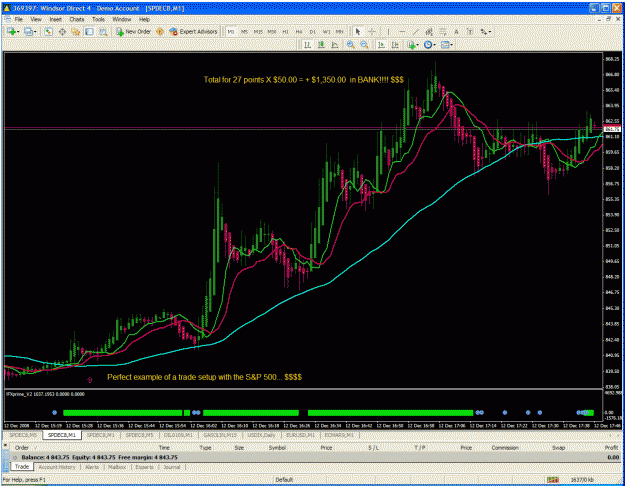Open the Profiles toolbar button
Viewport: 625px width, 486px height.
point(29,31)
